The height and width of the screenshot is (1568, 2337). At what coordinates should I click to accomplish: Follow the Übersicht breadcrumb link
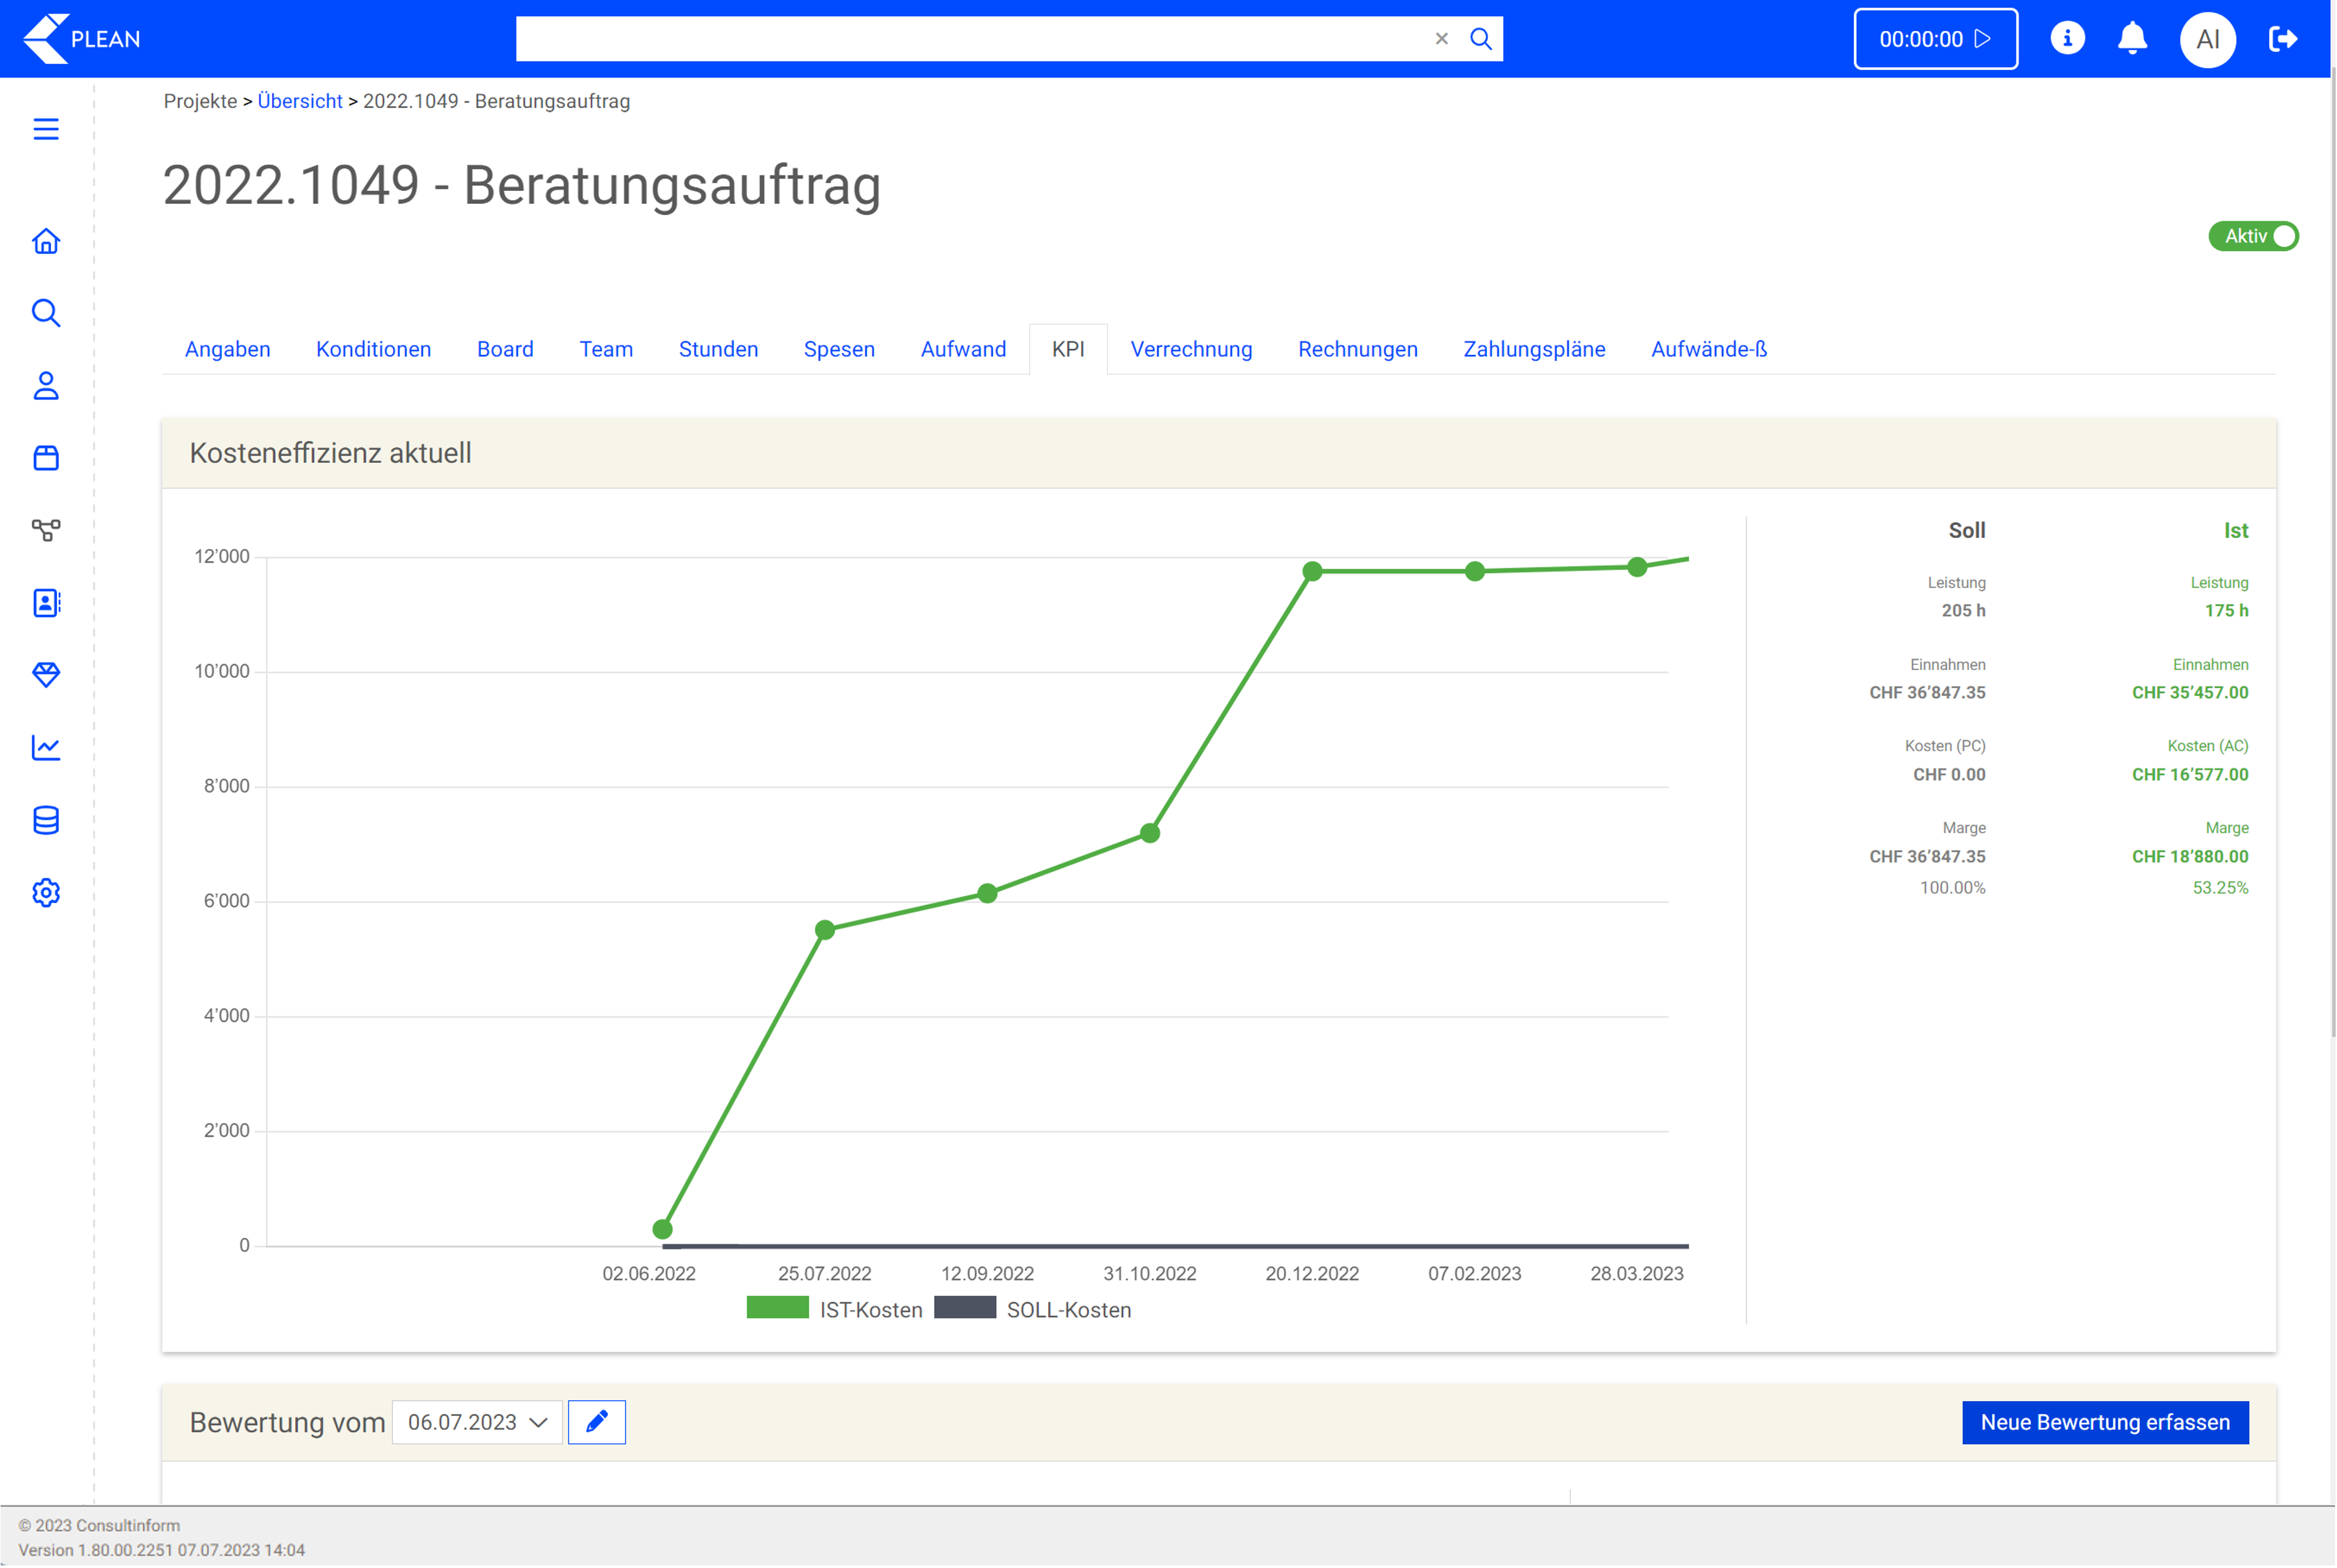[299, 101]
